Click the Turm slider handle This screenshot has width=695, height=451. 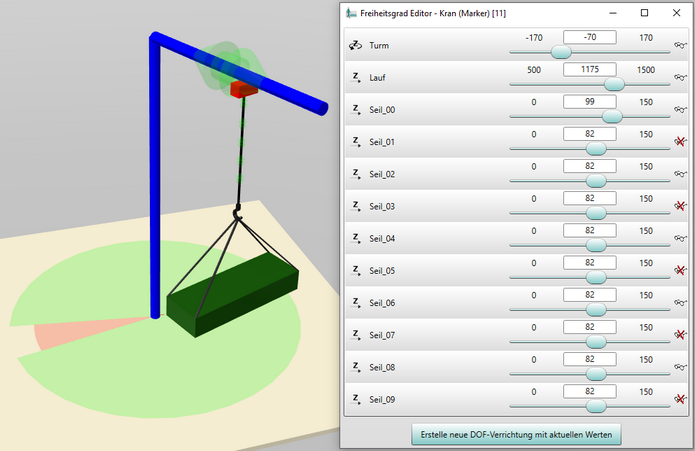point(561,52)
